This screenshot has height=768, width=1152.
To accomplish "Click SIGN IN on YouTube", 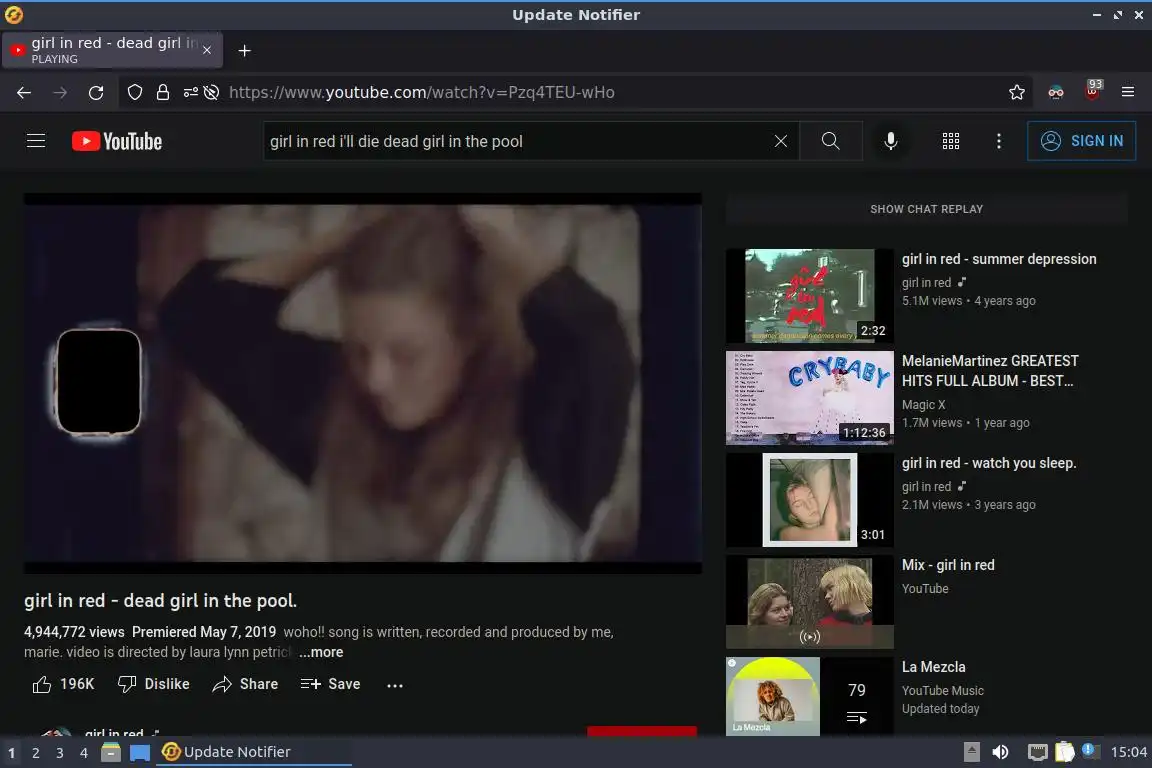I will coord(1081,140).
